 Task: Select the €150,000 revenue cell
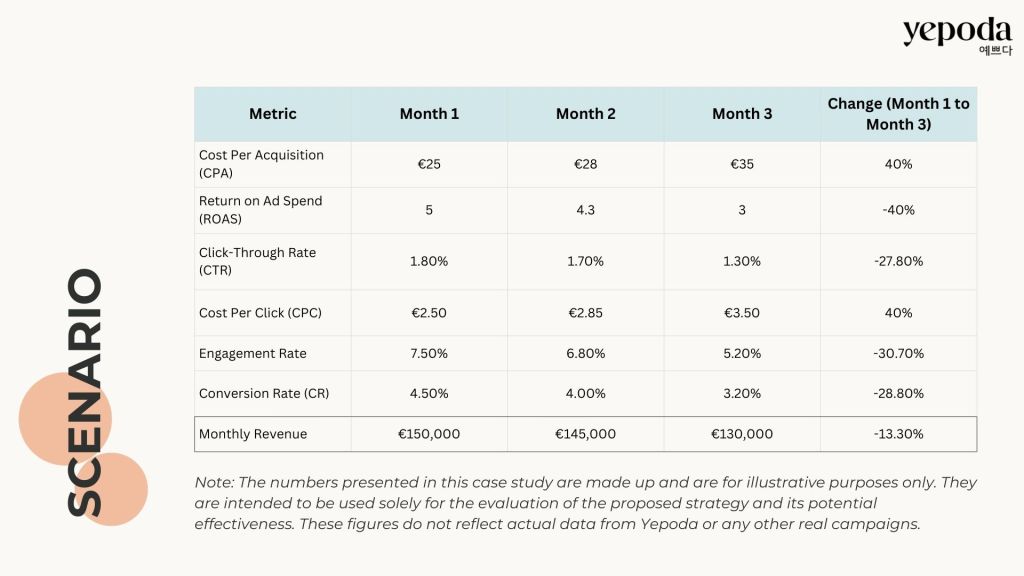pos(429,434)
